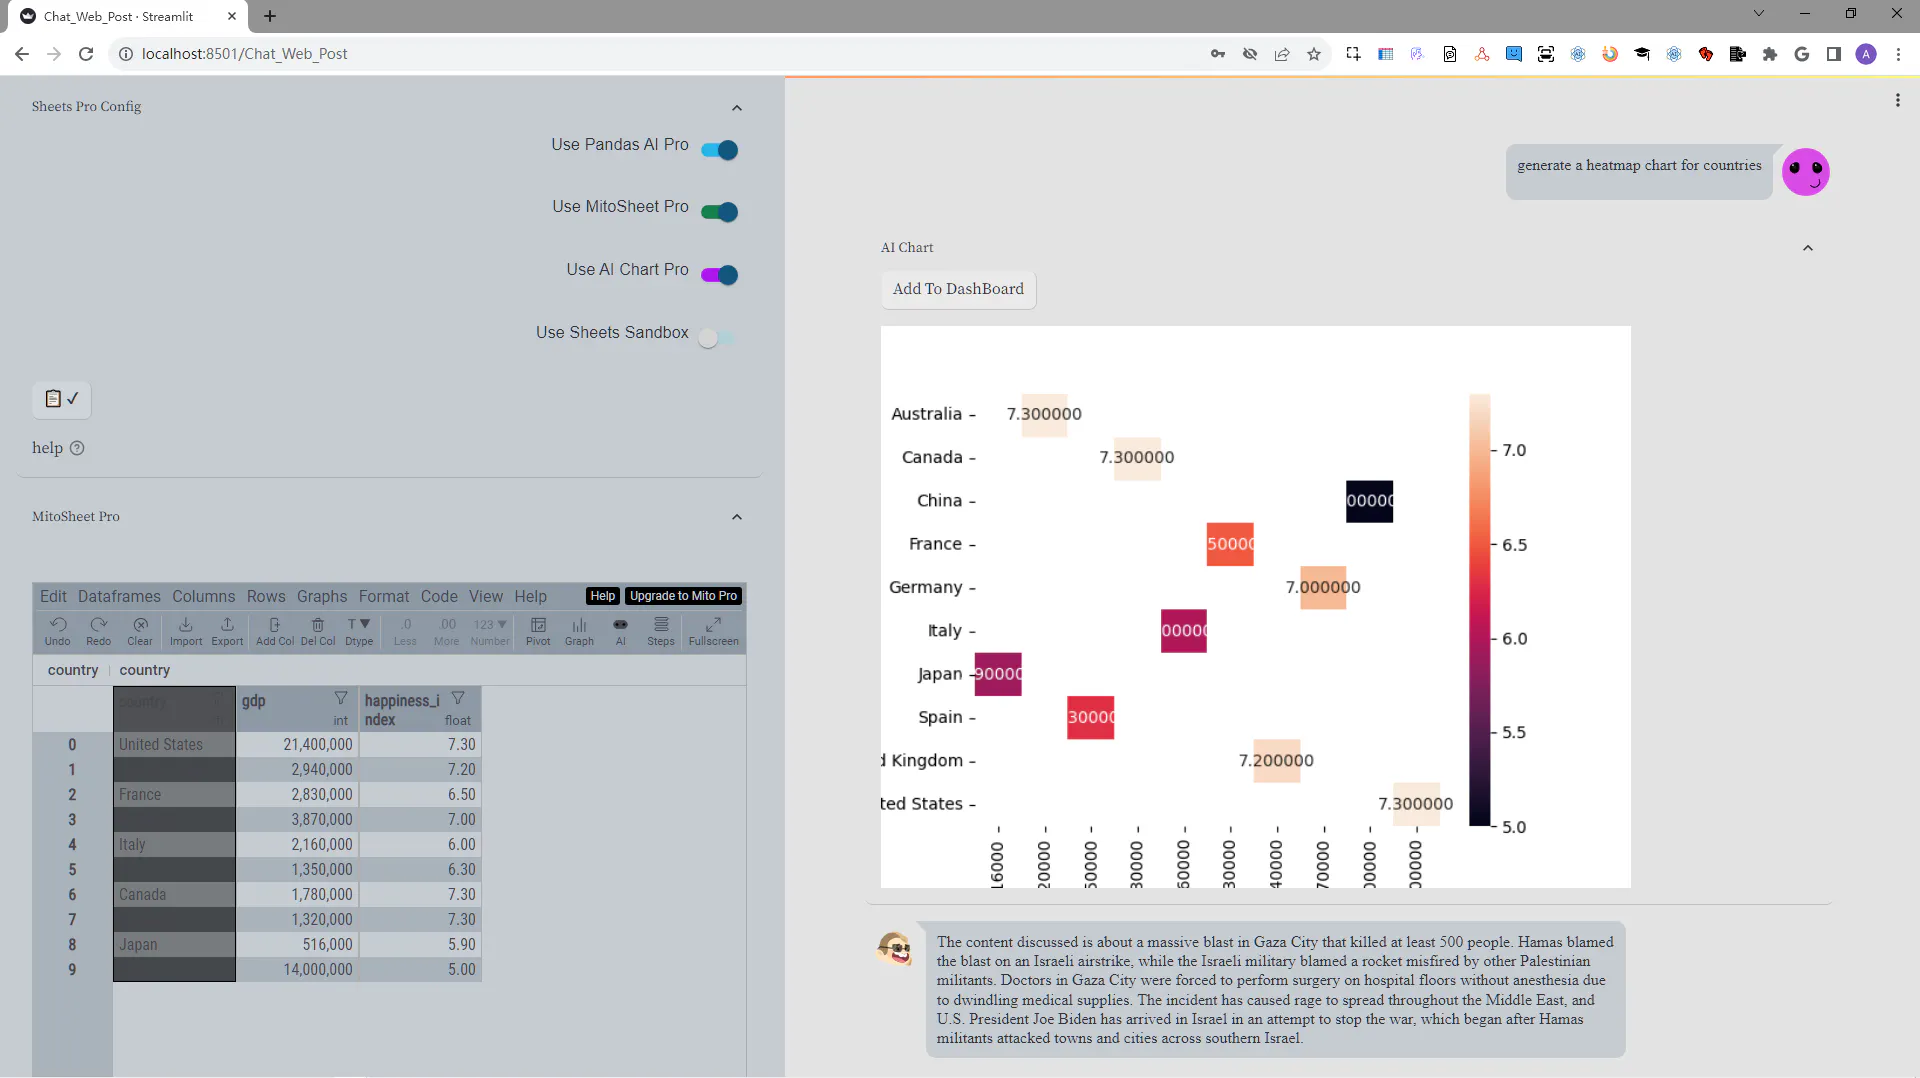Click the Export icon in MitoSheet toolbar
This screenshot has width=1920, height=1078.
pos(227,630)
